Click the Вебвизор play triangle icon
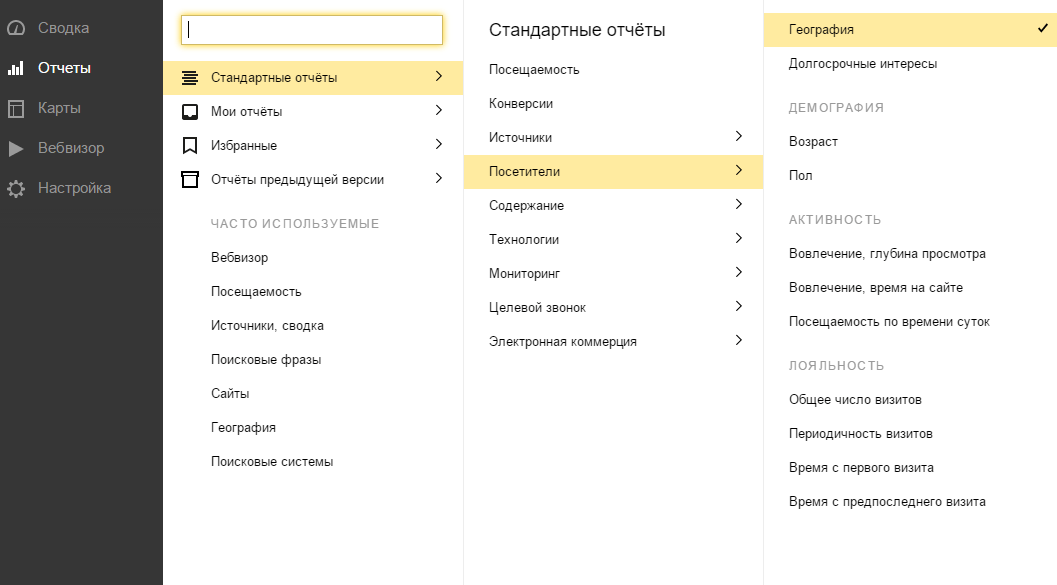This screenshot has width=1057, height=585. click(x=16, y=148)
